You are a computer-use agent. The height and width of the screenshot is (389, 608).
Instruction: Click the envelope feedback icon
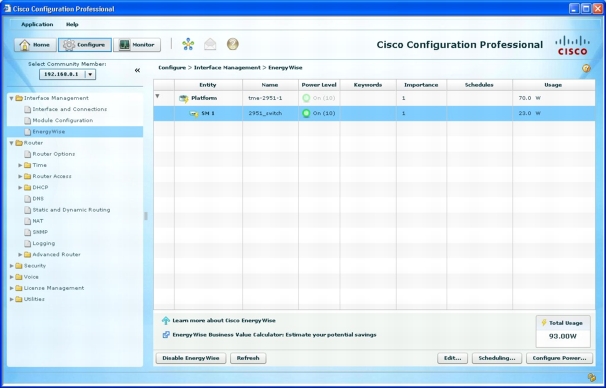[210, 44]
